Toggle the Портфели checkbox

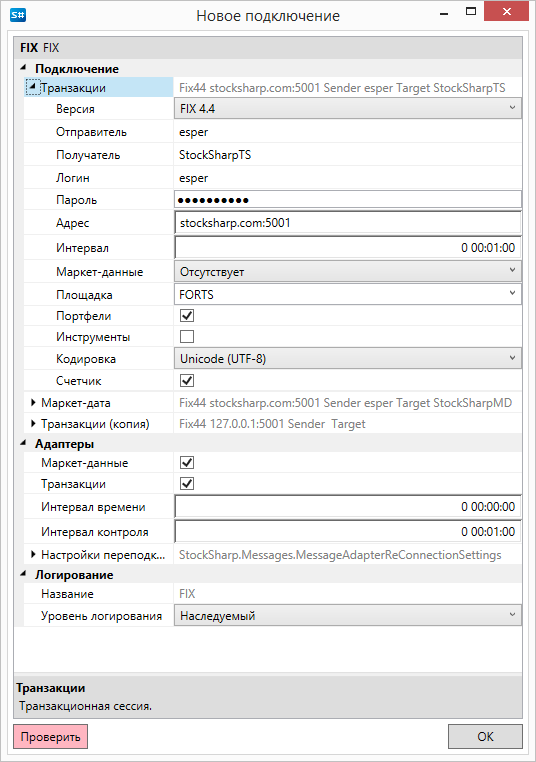tap(187, 315)
